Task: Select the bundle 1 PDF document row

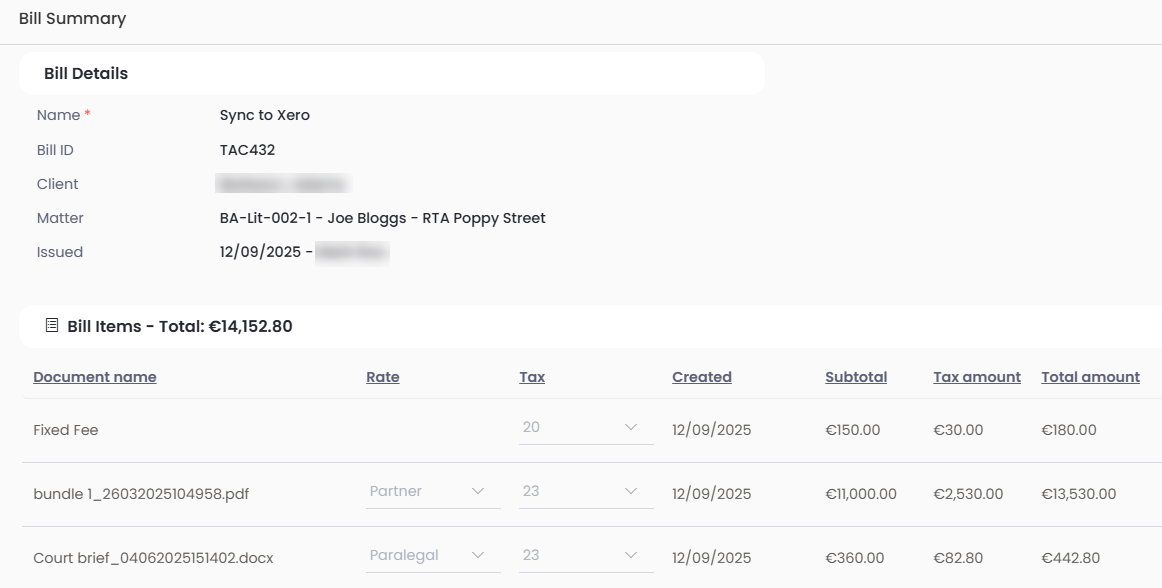Action: click(126, 494)
